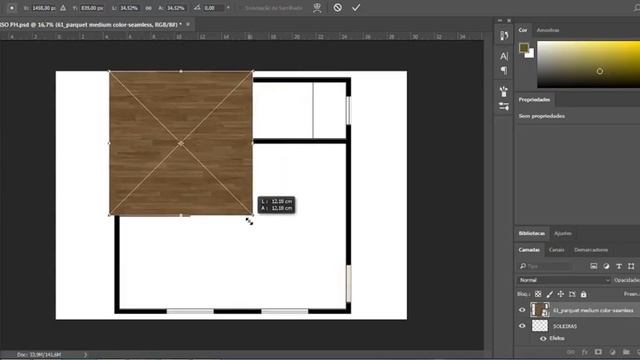
Task: Switch to the Demarcadores tab
Action: pos(591,250)
